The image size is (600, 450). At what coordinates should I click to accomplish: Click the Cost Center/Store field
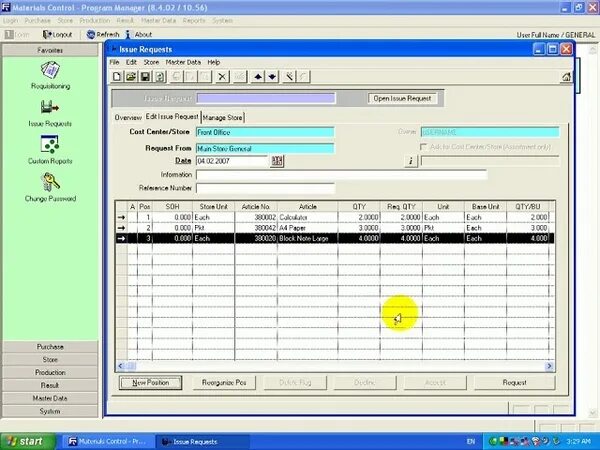tap(265, 132)
